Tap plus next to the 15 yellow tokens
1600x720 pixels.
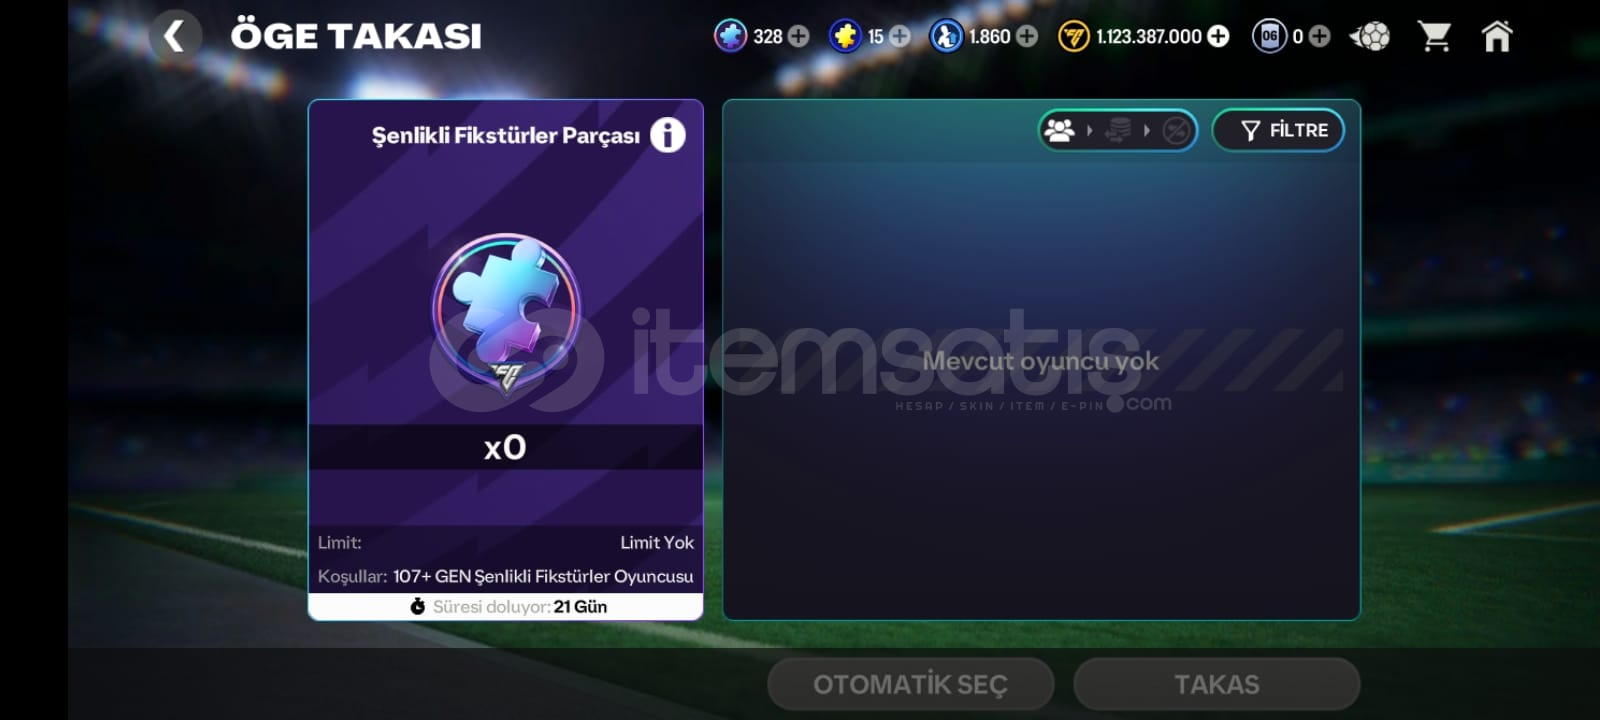coord(900,37)
